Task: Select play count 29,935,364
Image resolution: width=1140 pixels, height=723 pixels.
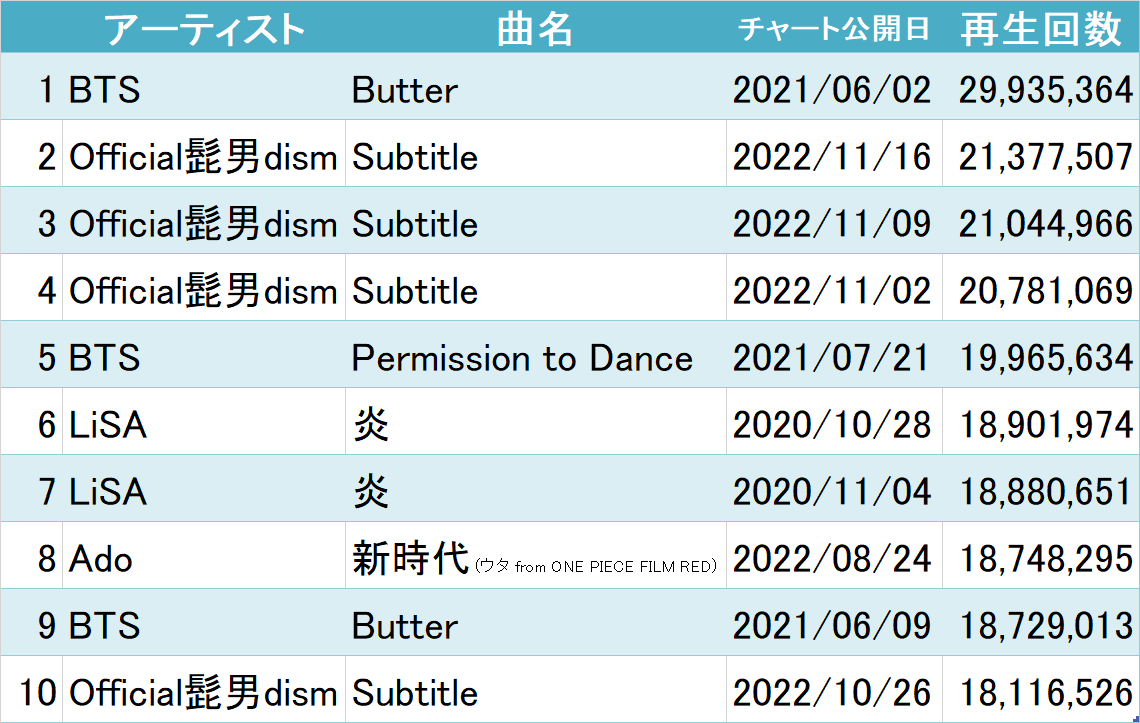Action: point(1045,90)
